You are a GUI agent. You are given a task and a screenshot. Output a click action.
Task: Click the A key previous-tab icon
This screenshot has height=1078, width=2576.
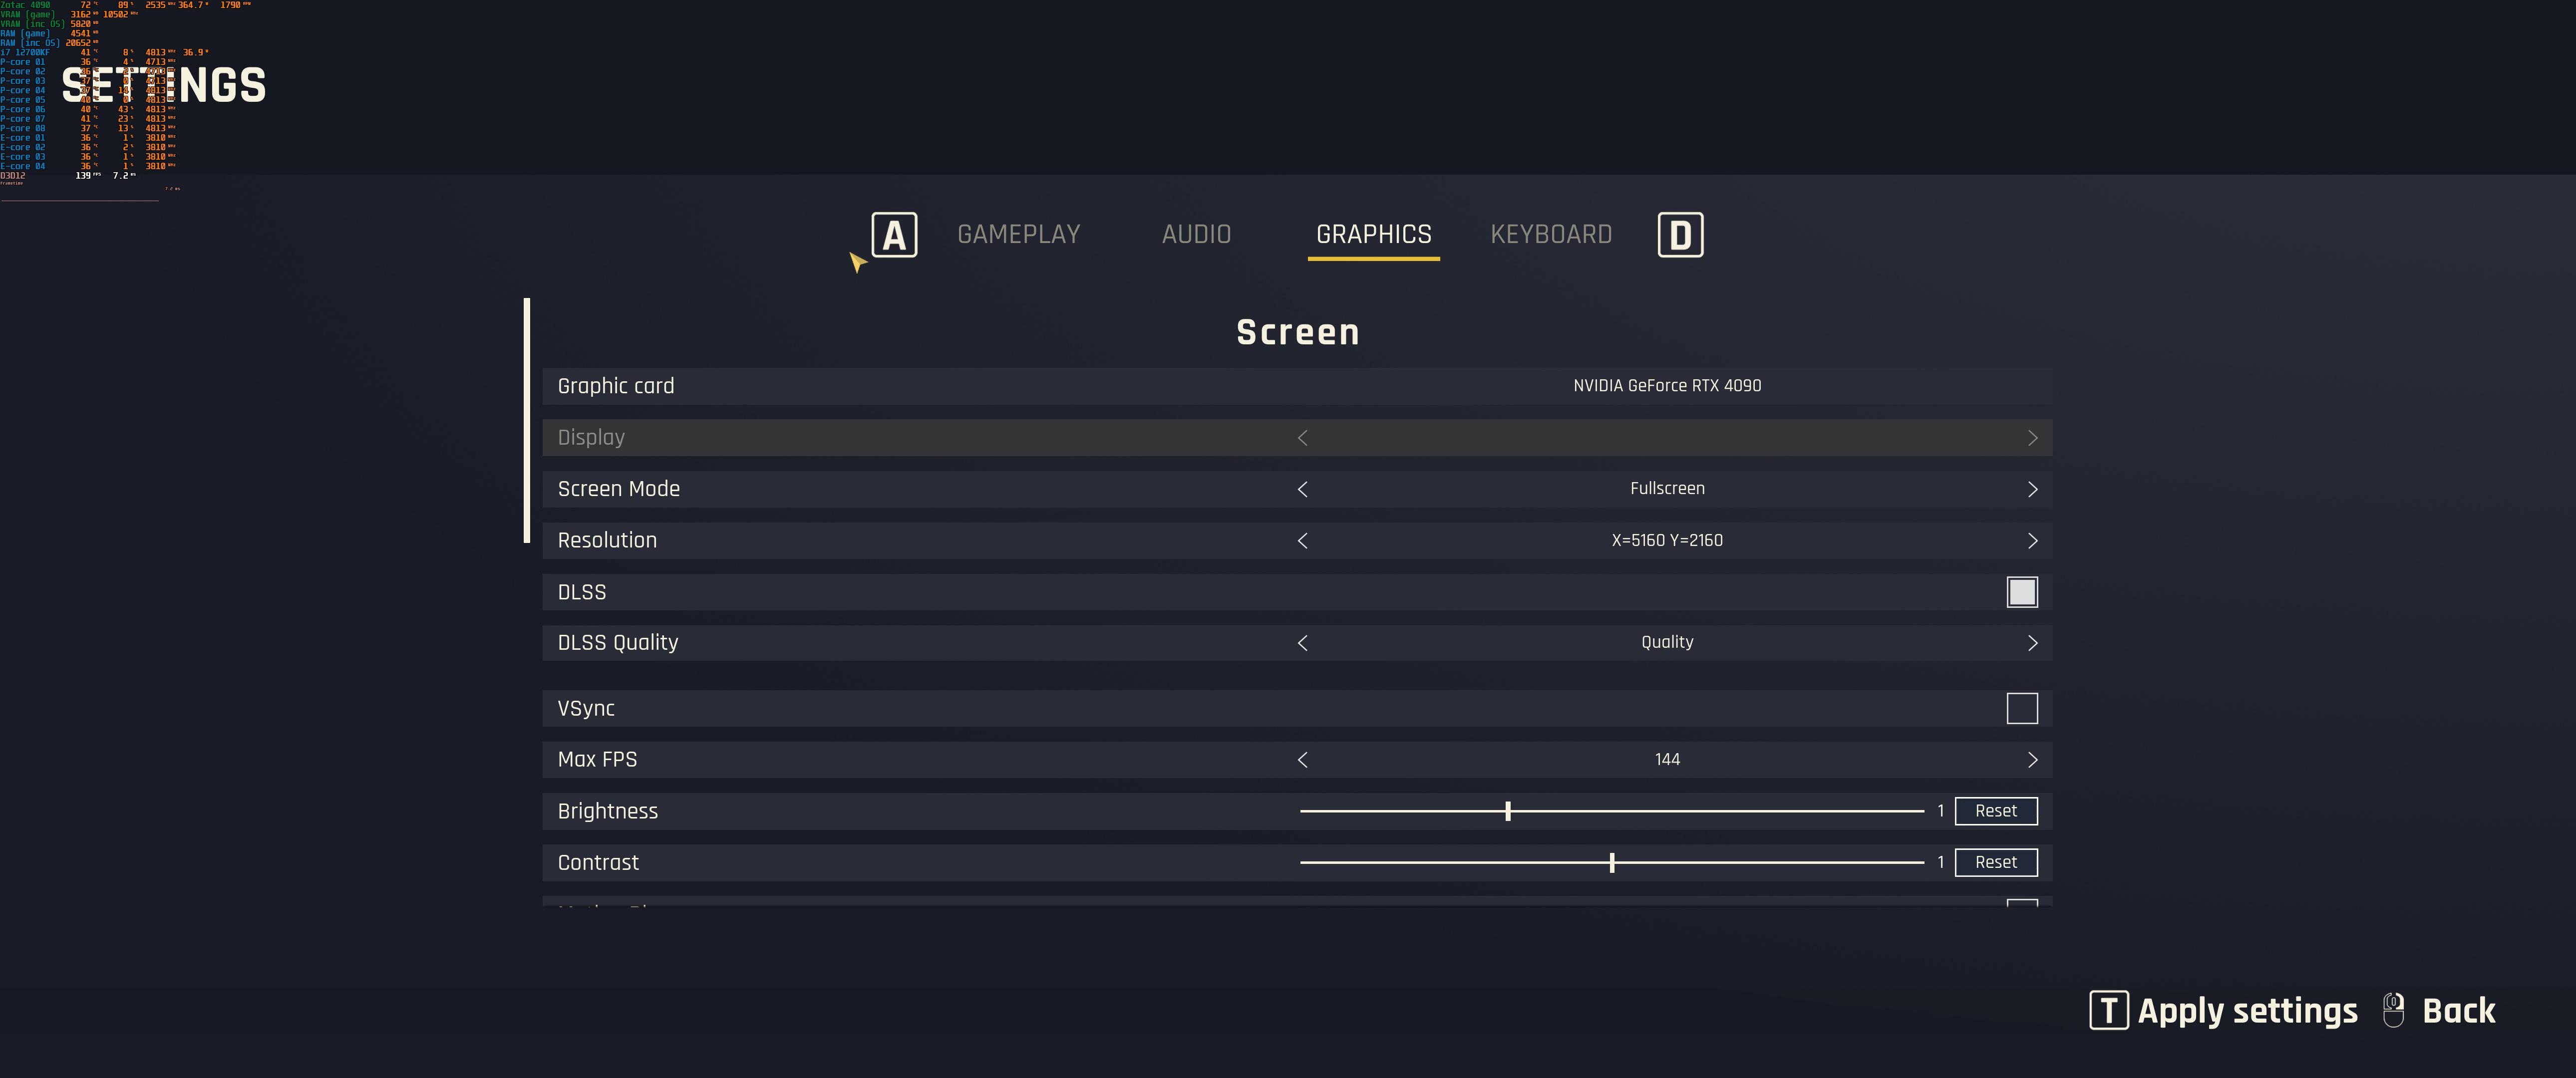point(894,235)
